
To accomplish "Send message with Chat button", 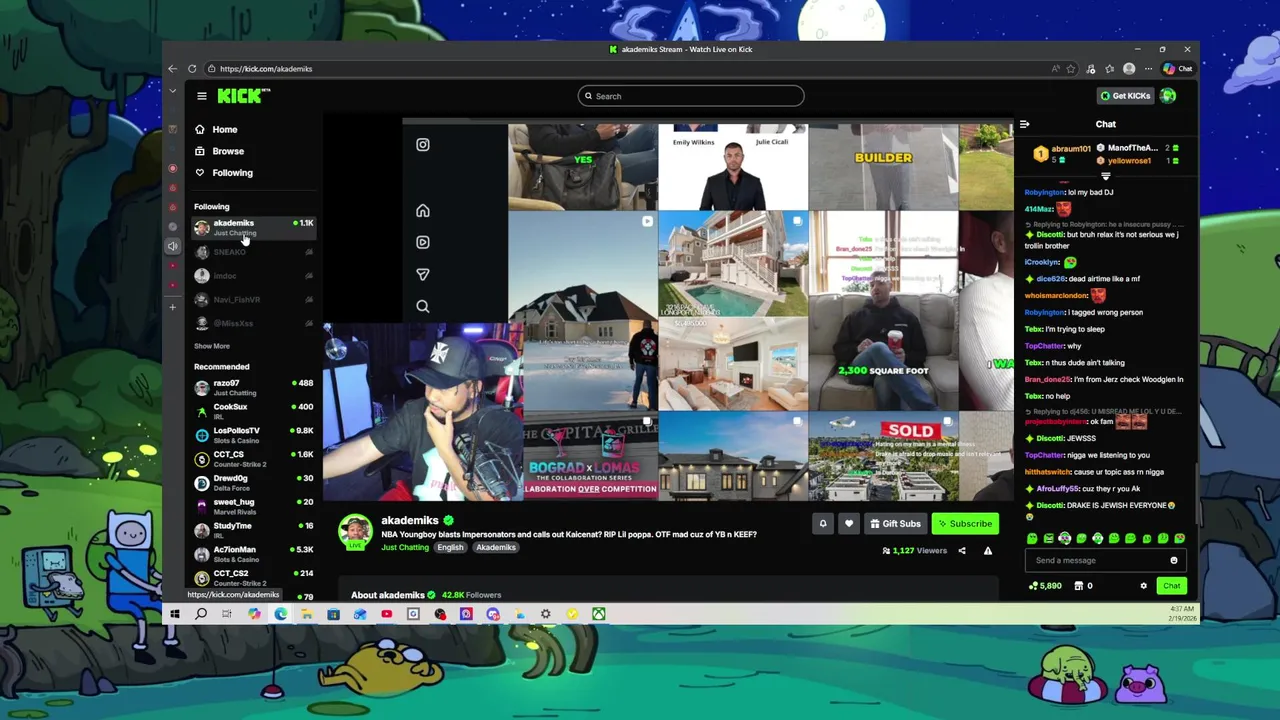I will [x=1171, y=586].
